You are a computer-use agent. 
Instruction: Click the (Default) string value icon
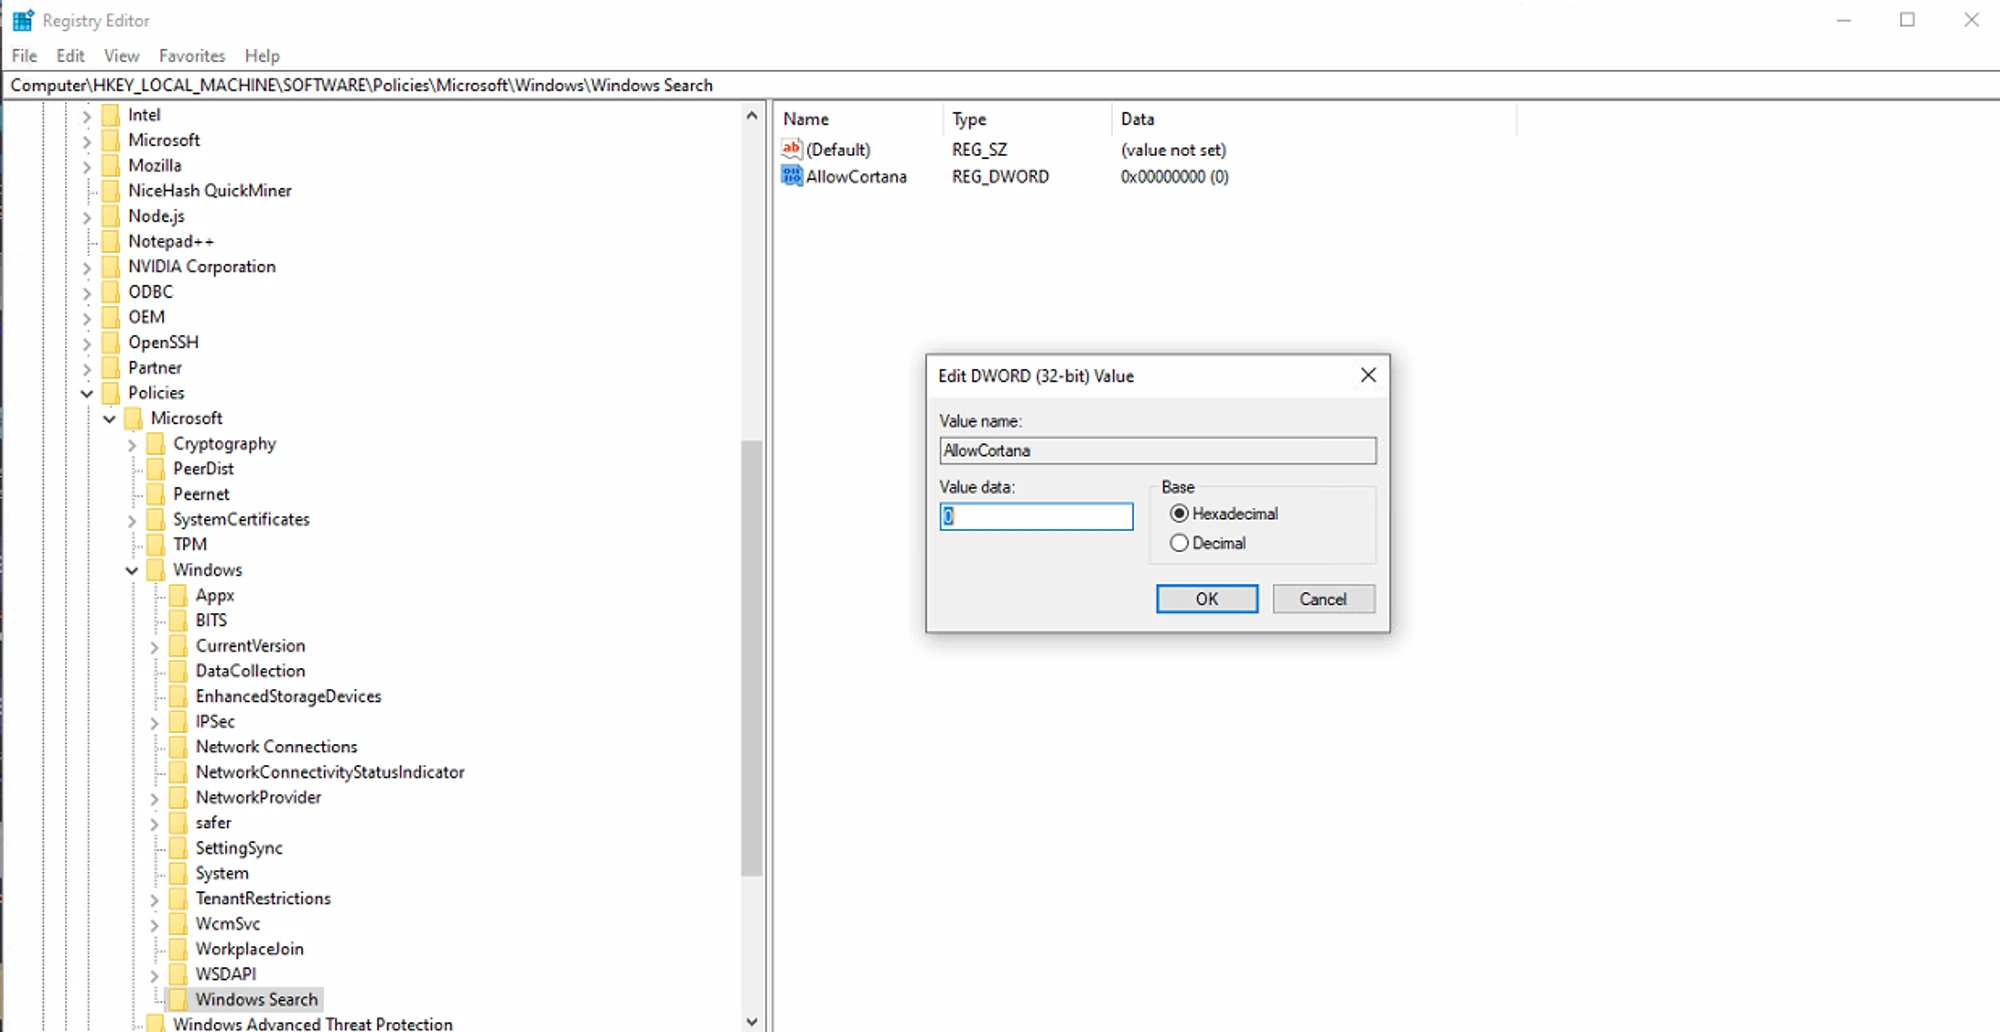(791, 150)
